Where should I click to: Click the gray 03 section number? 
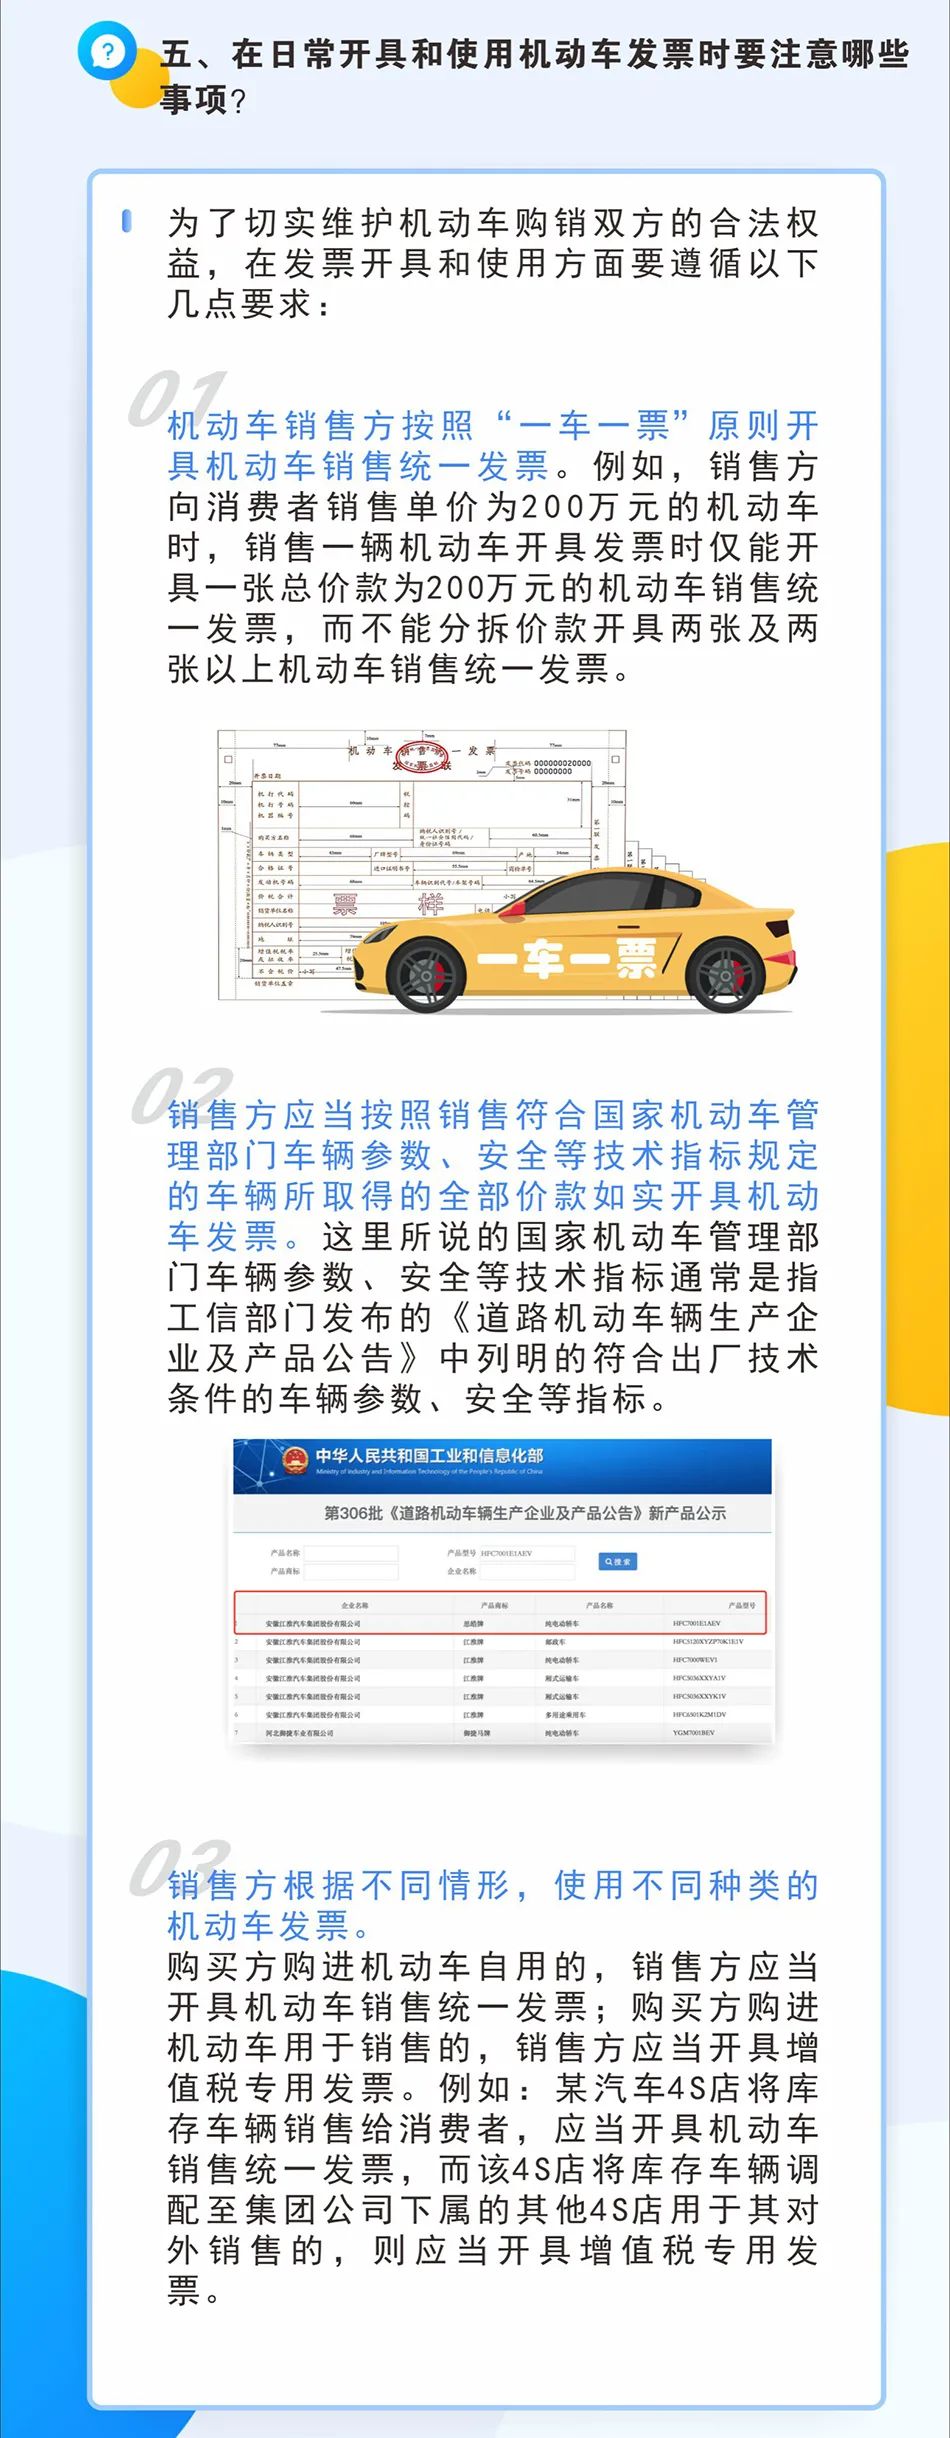[x=180, y=1868]
